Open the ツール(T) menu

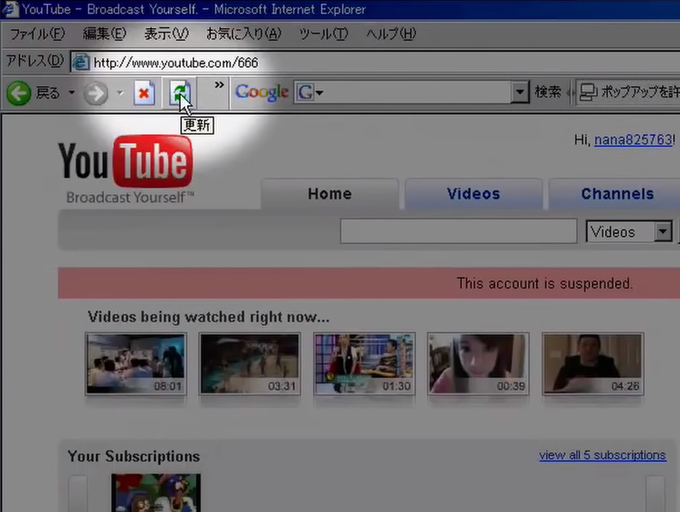323,34
